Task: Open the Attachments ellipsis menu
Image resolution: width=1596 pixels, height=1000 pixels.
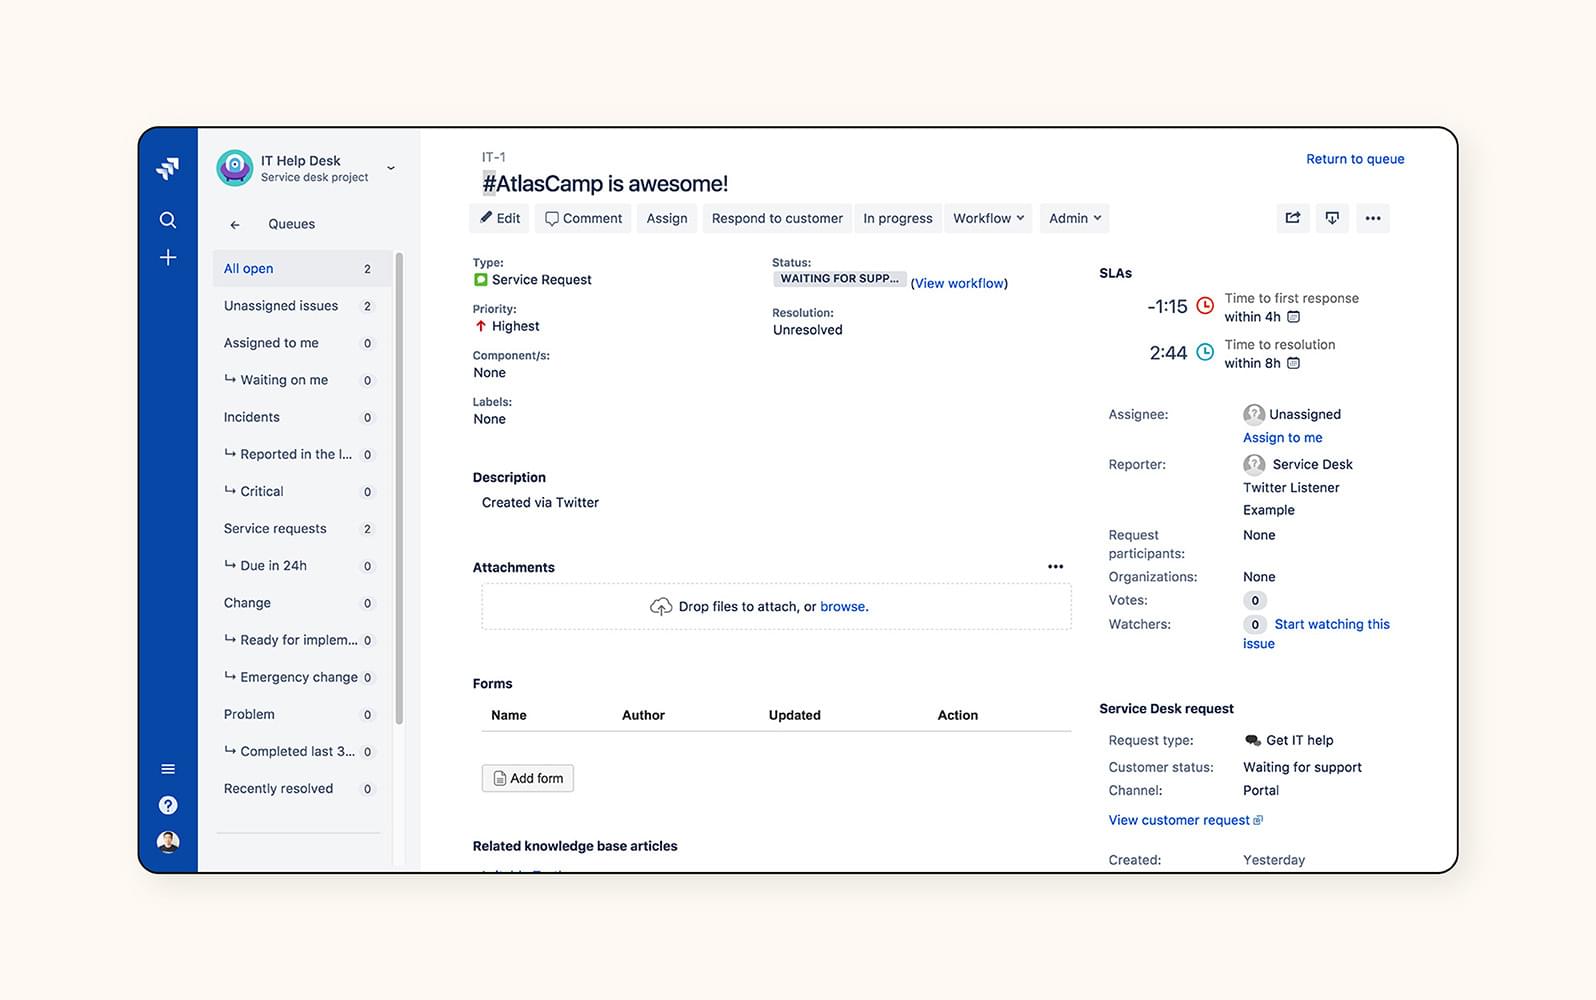Action: 1055,567
